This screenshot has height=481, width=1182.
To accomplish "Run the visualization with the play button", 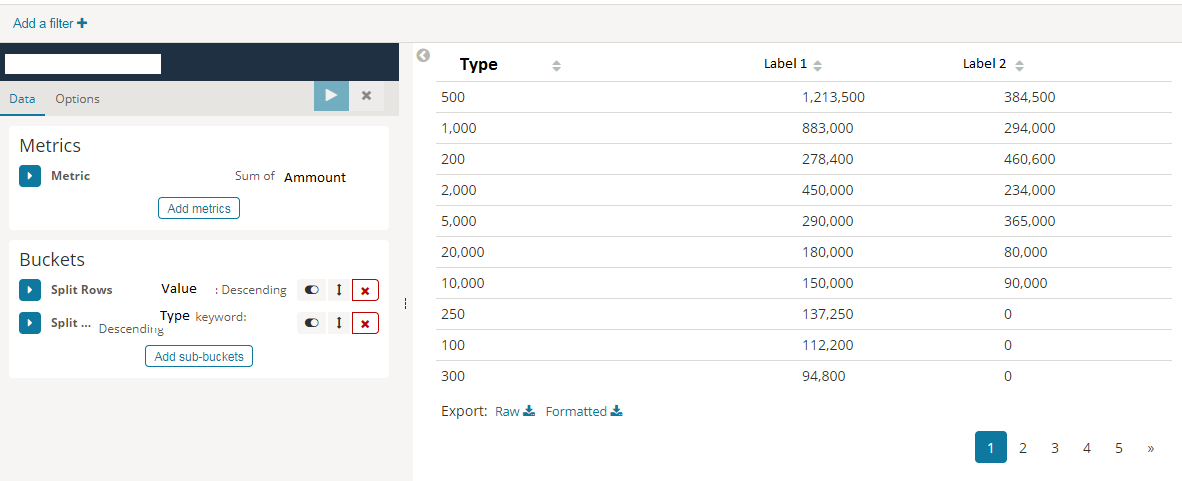I will pyautogui.click(x=331, y=96).
